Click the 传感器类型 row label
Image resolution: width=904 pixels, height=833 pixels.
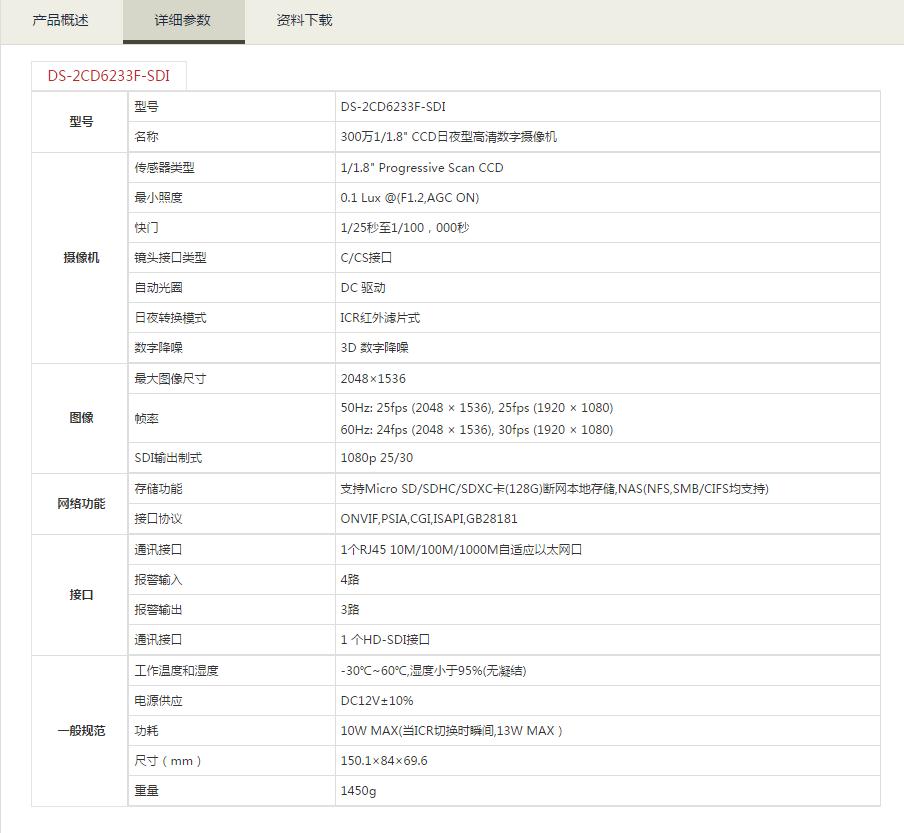[x=164, y=168]
